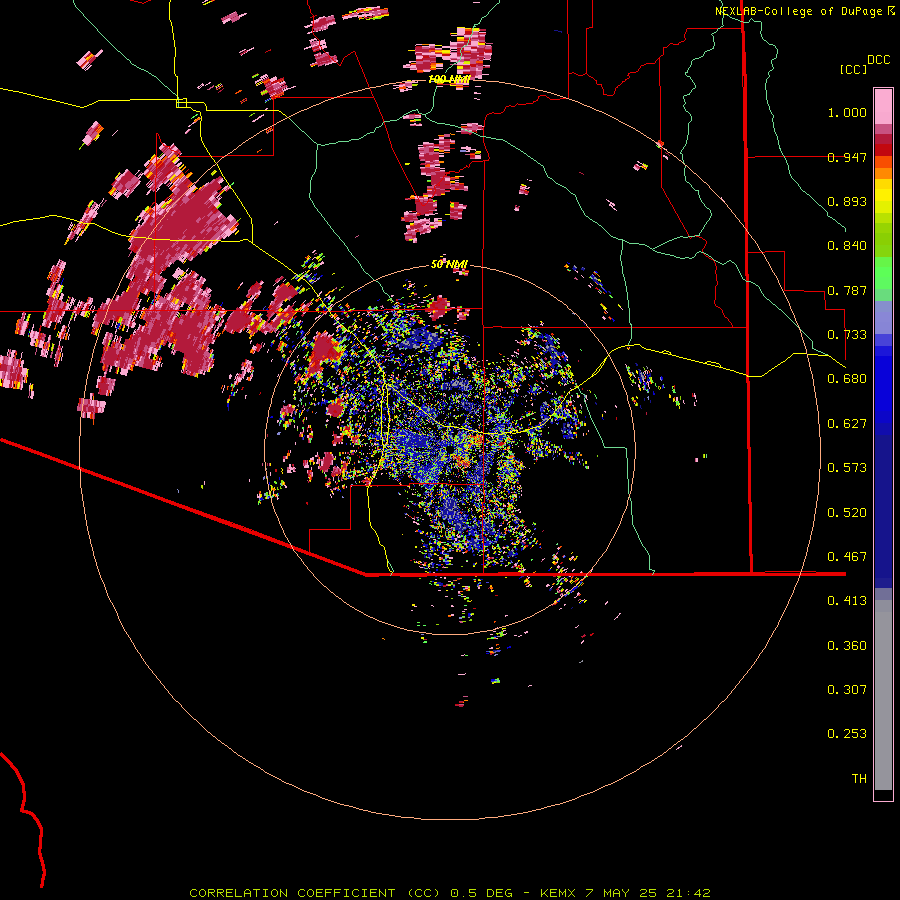Select the 0.840 scale value
Viewport: 900px width, 900px height.
(847, 246)
